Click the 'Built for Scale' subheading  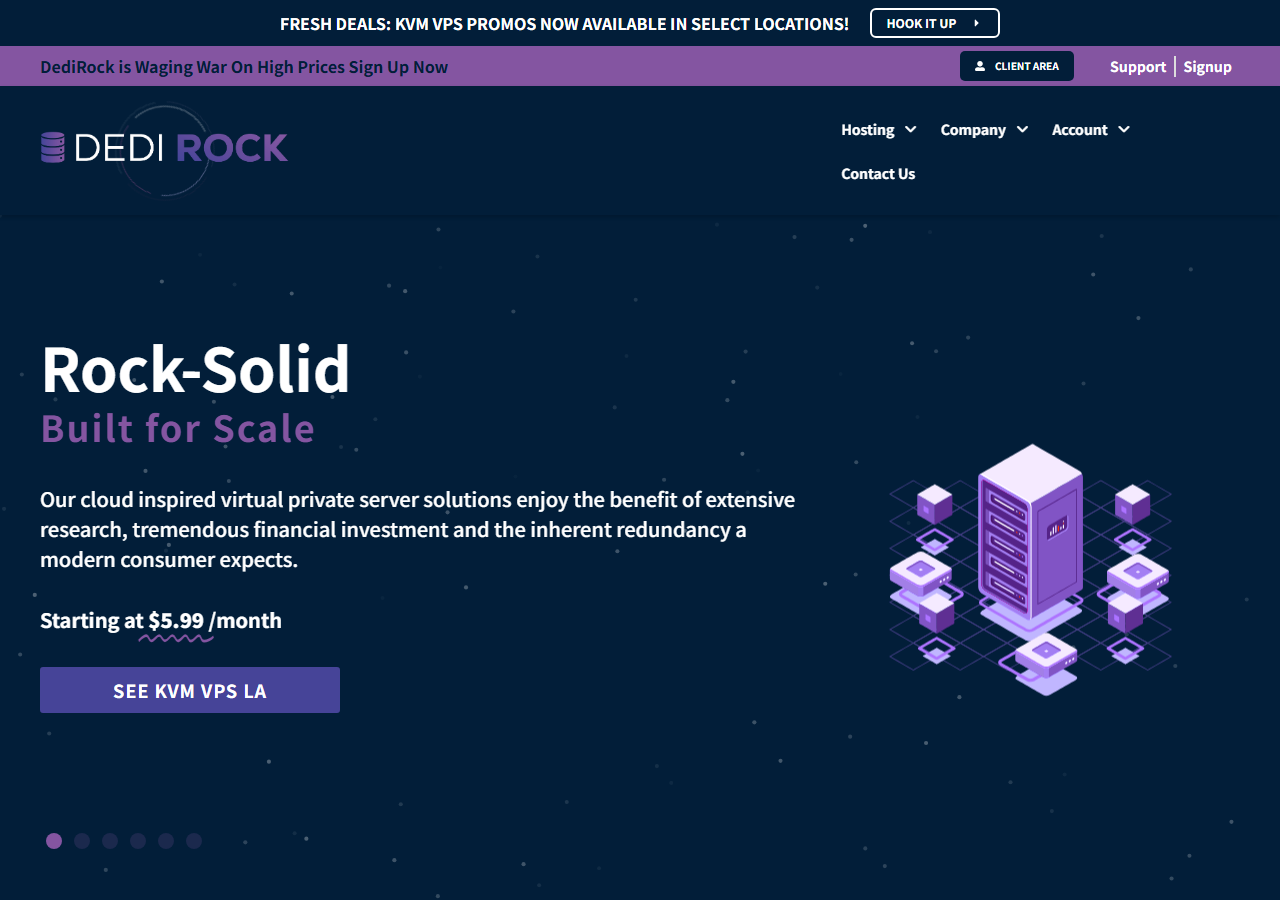[x=178, y=428]
